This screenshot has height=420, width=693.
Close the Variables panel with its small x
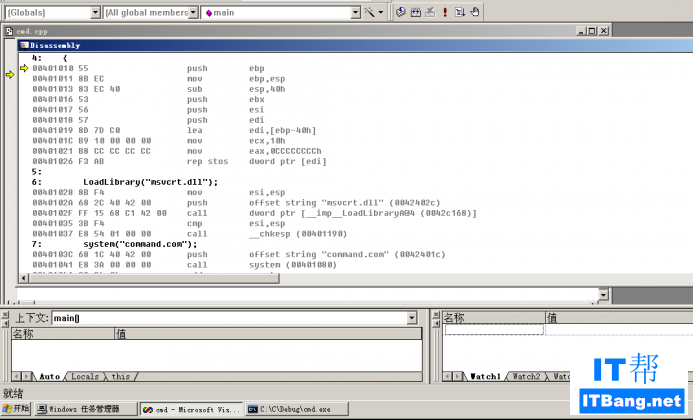5,315
